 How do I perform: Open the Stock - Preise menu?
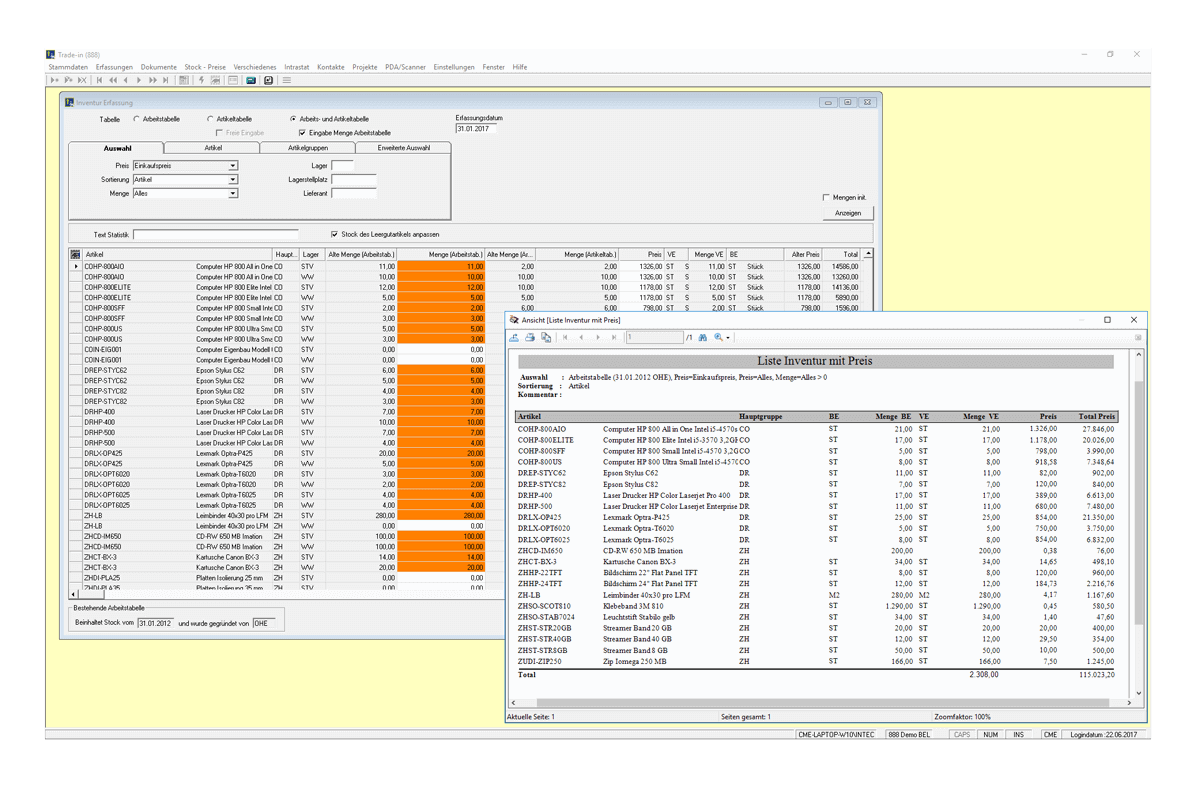(205, 67)
